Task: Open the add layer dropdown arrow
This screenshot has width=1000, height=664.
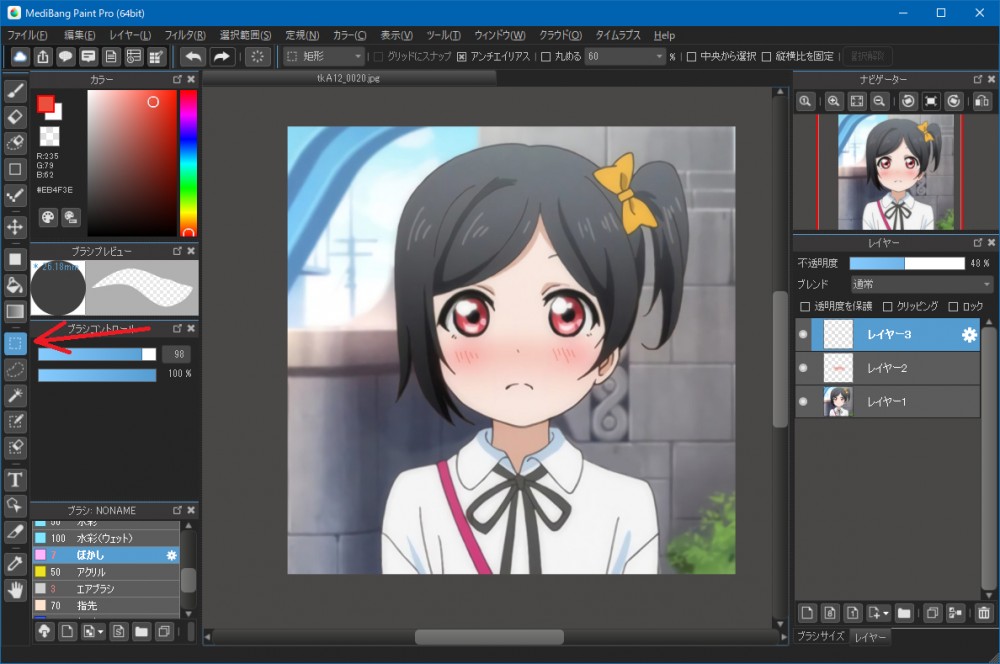Action: (x=885, y=614)
